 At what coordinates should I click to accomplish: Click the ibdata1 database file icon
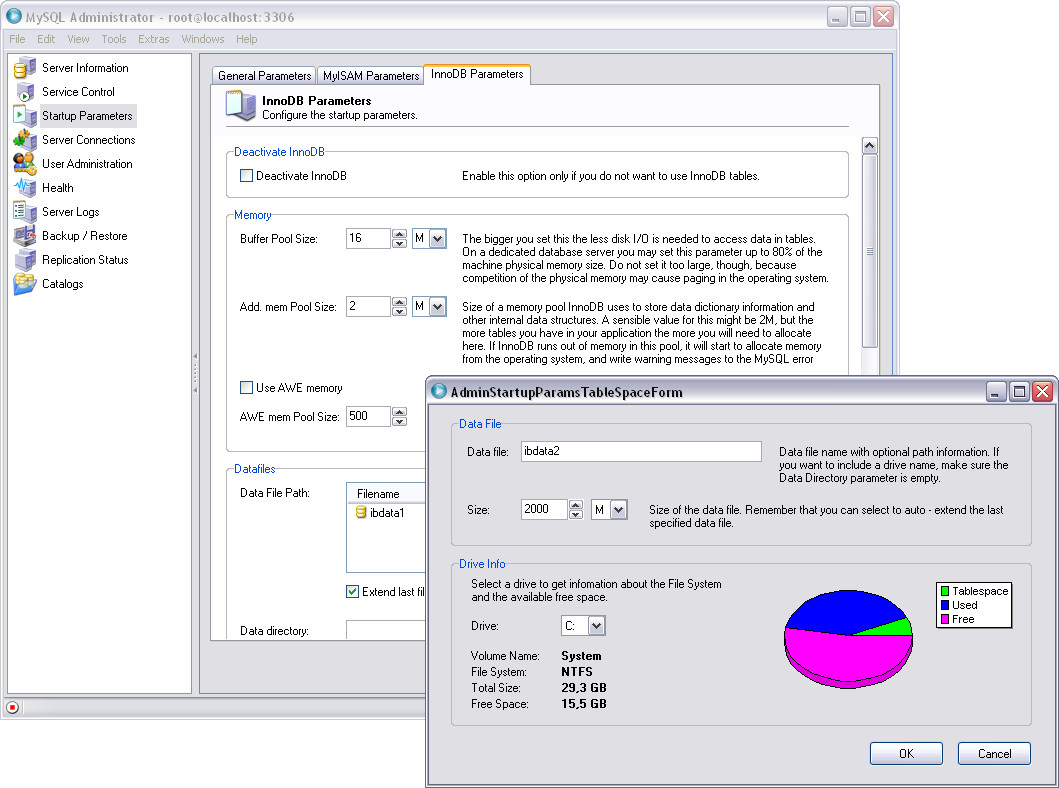[361, 513]
